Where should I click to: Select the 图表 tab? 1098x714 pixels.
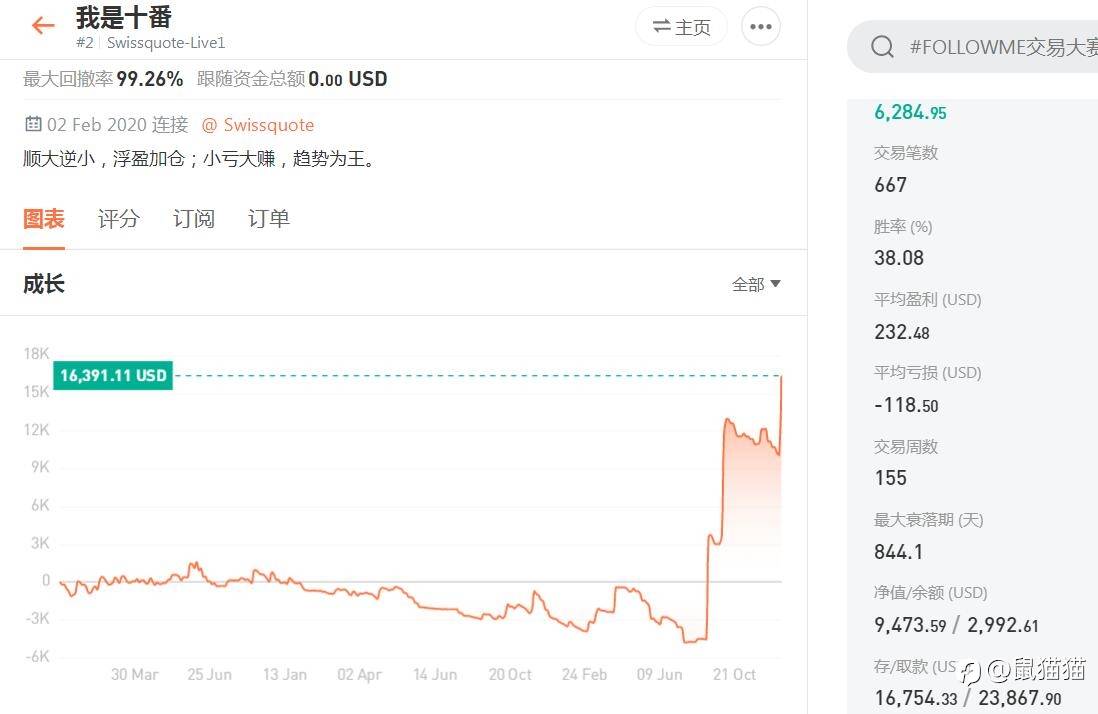44,219
